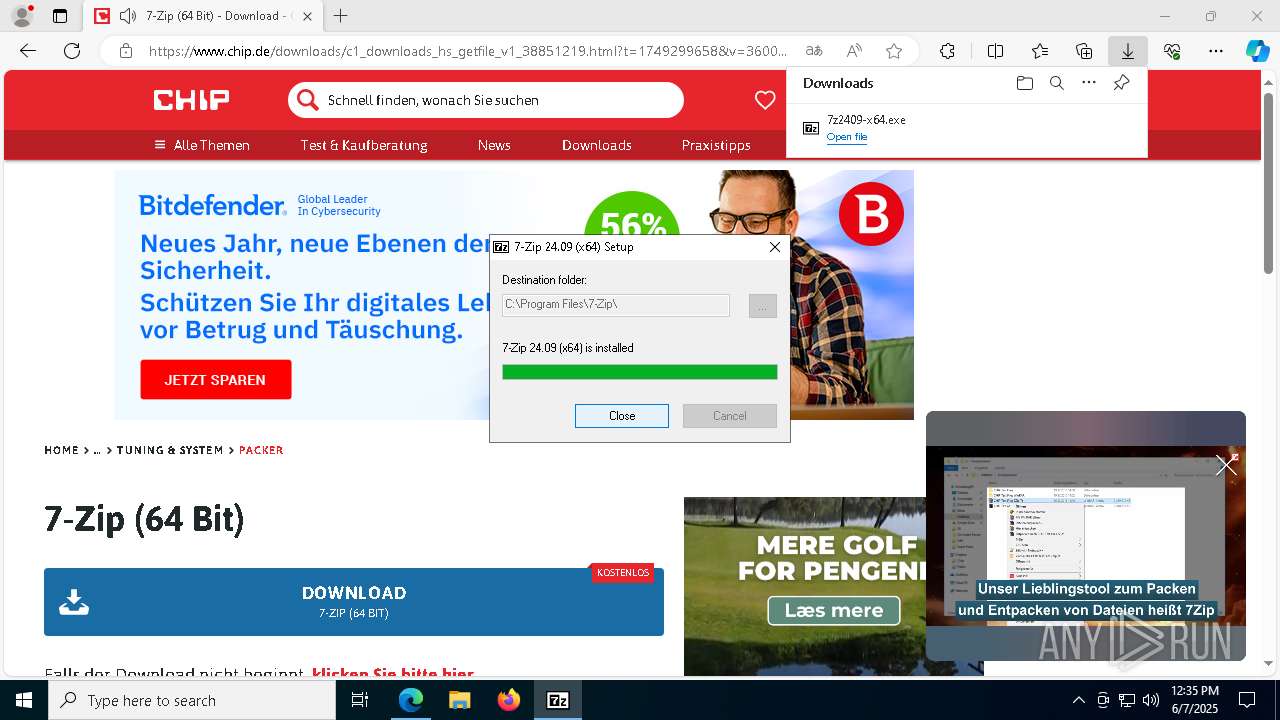The height and width of the screenshot is (720, 1280).
Task: Refresh the current page
Action: tap(72, 51)
